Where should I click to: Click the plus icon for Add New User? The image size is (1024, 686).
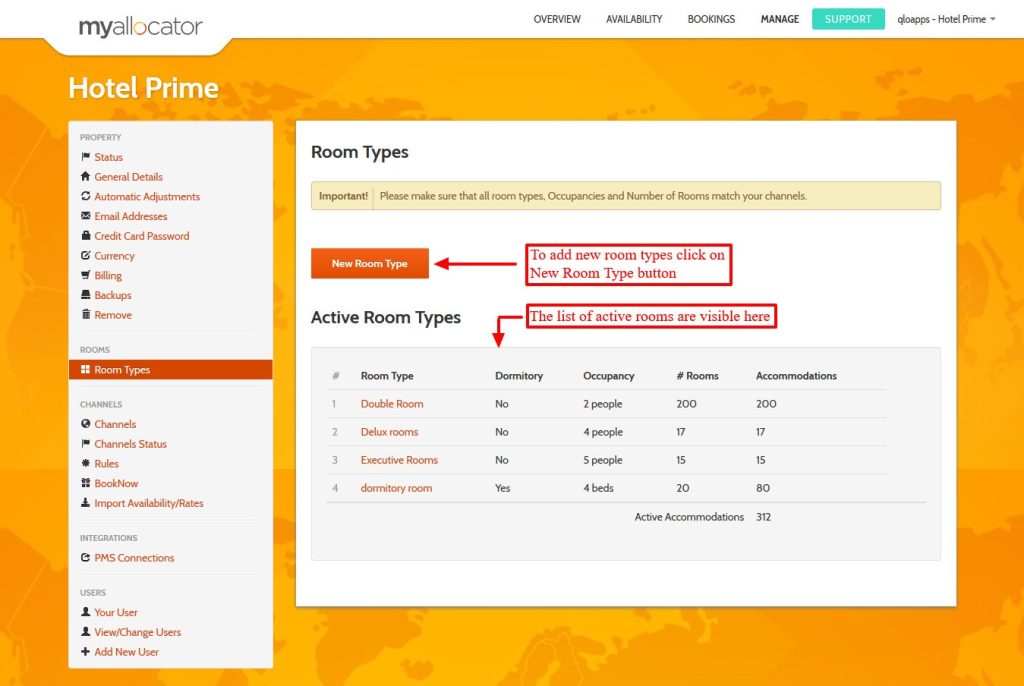(85, 652)
